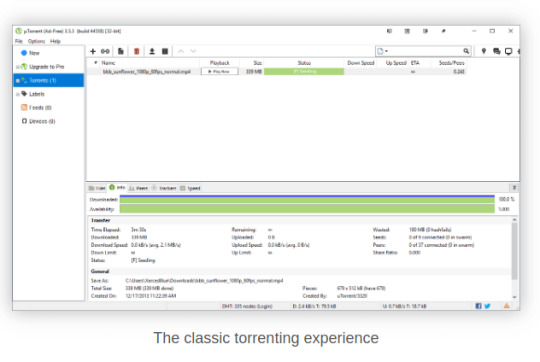Click the green Seeding status progress bar
This screenshot has height=362, width=540.
(x=304, y=72)
